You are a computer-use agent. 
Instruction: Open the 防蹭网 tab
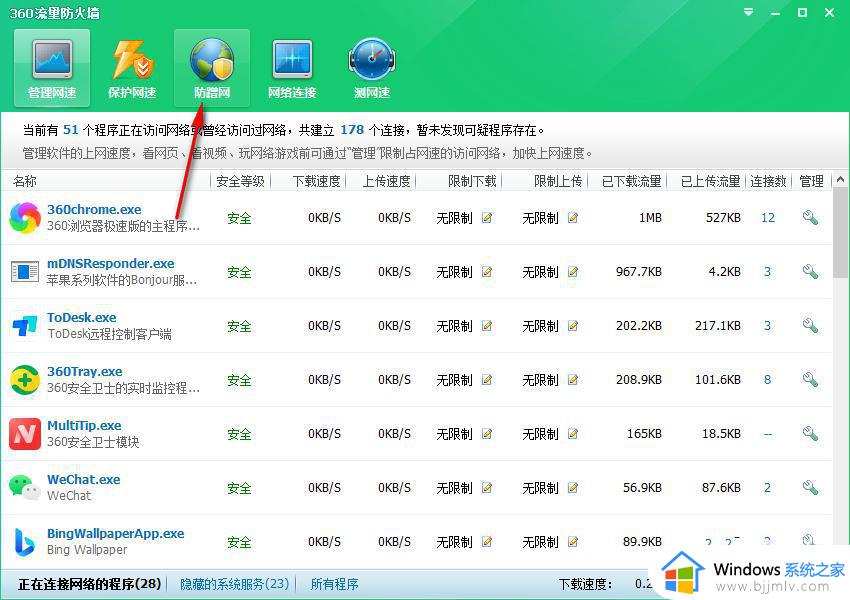(x=212, y=68)
